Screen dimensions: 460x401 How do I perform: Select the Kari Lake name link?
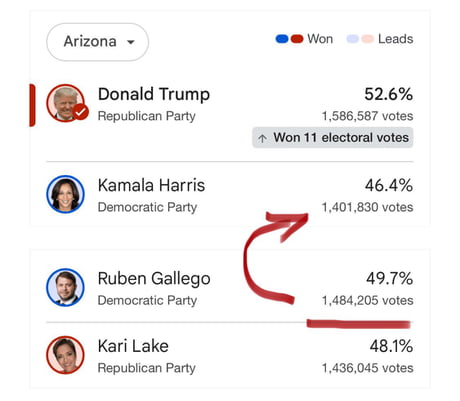point(133,346)
